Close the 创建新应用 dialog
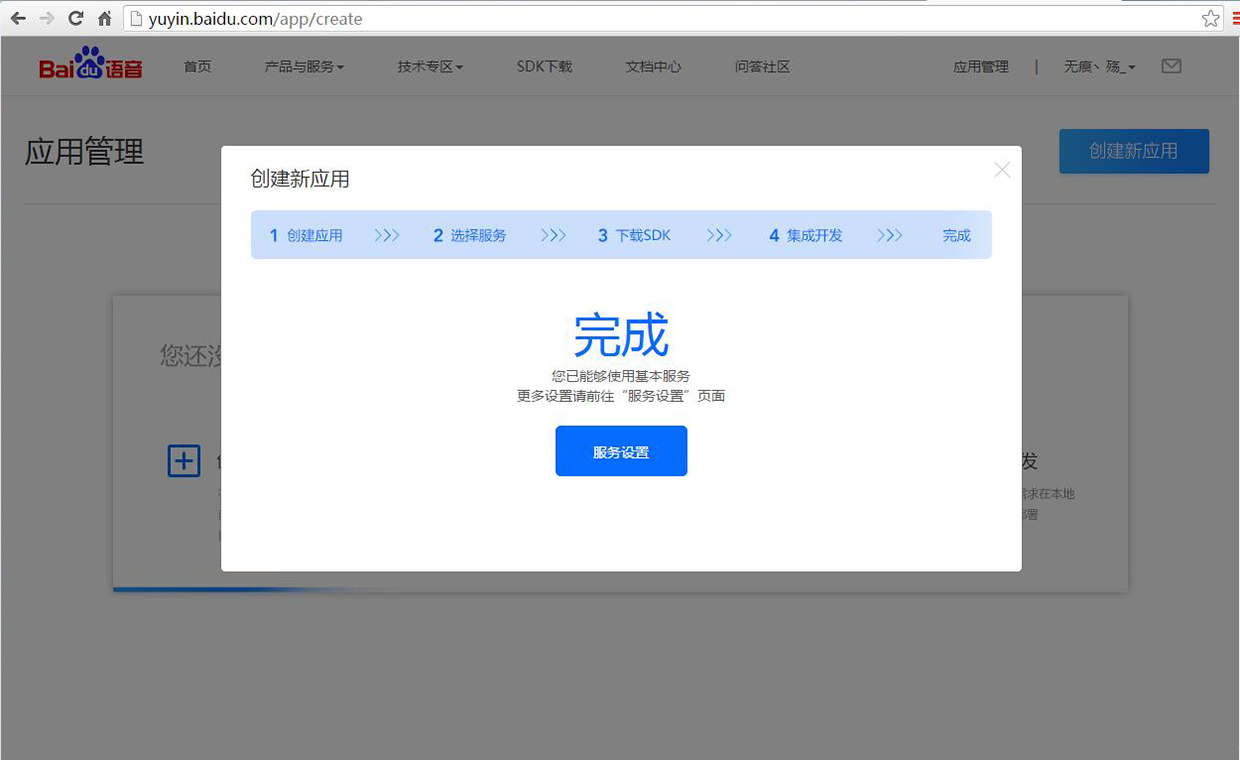Viewport: 1240px width, 760px height. tap(1002, 170)
